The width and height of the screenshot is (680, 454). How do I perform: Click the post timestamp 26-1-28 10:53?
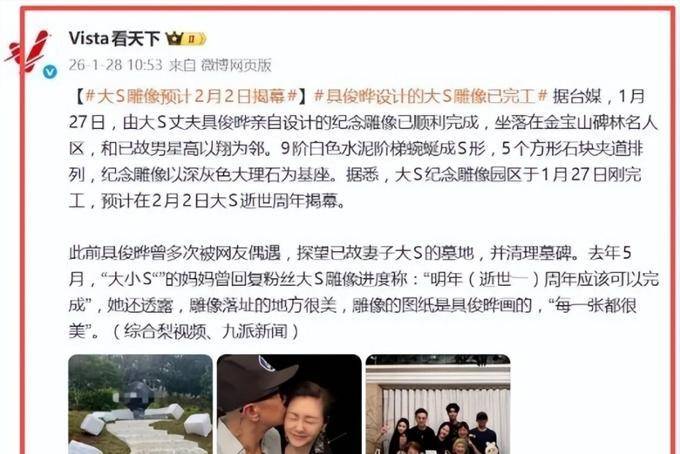point(115,65)
